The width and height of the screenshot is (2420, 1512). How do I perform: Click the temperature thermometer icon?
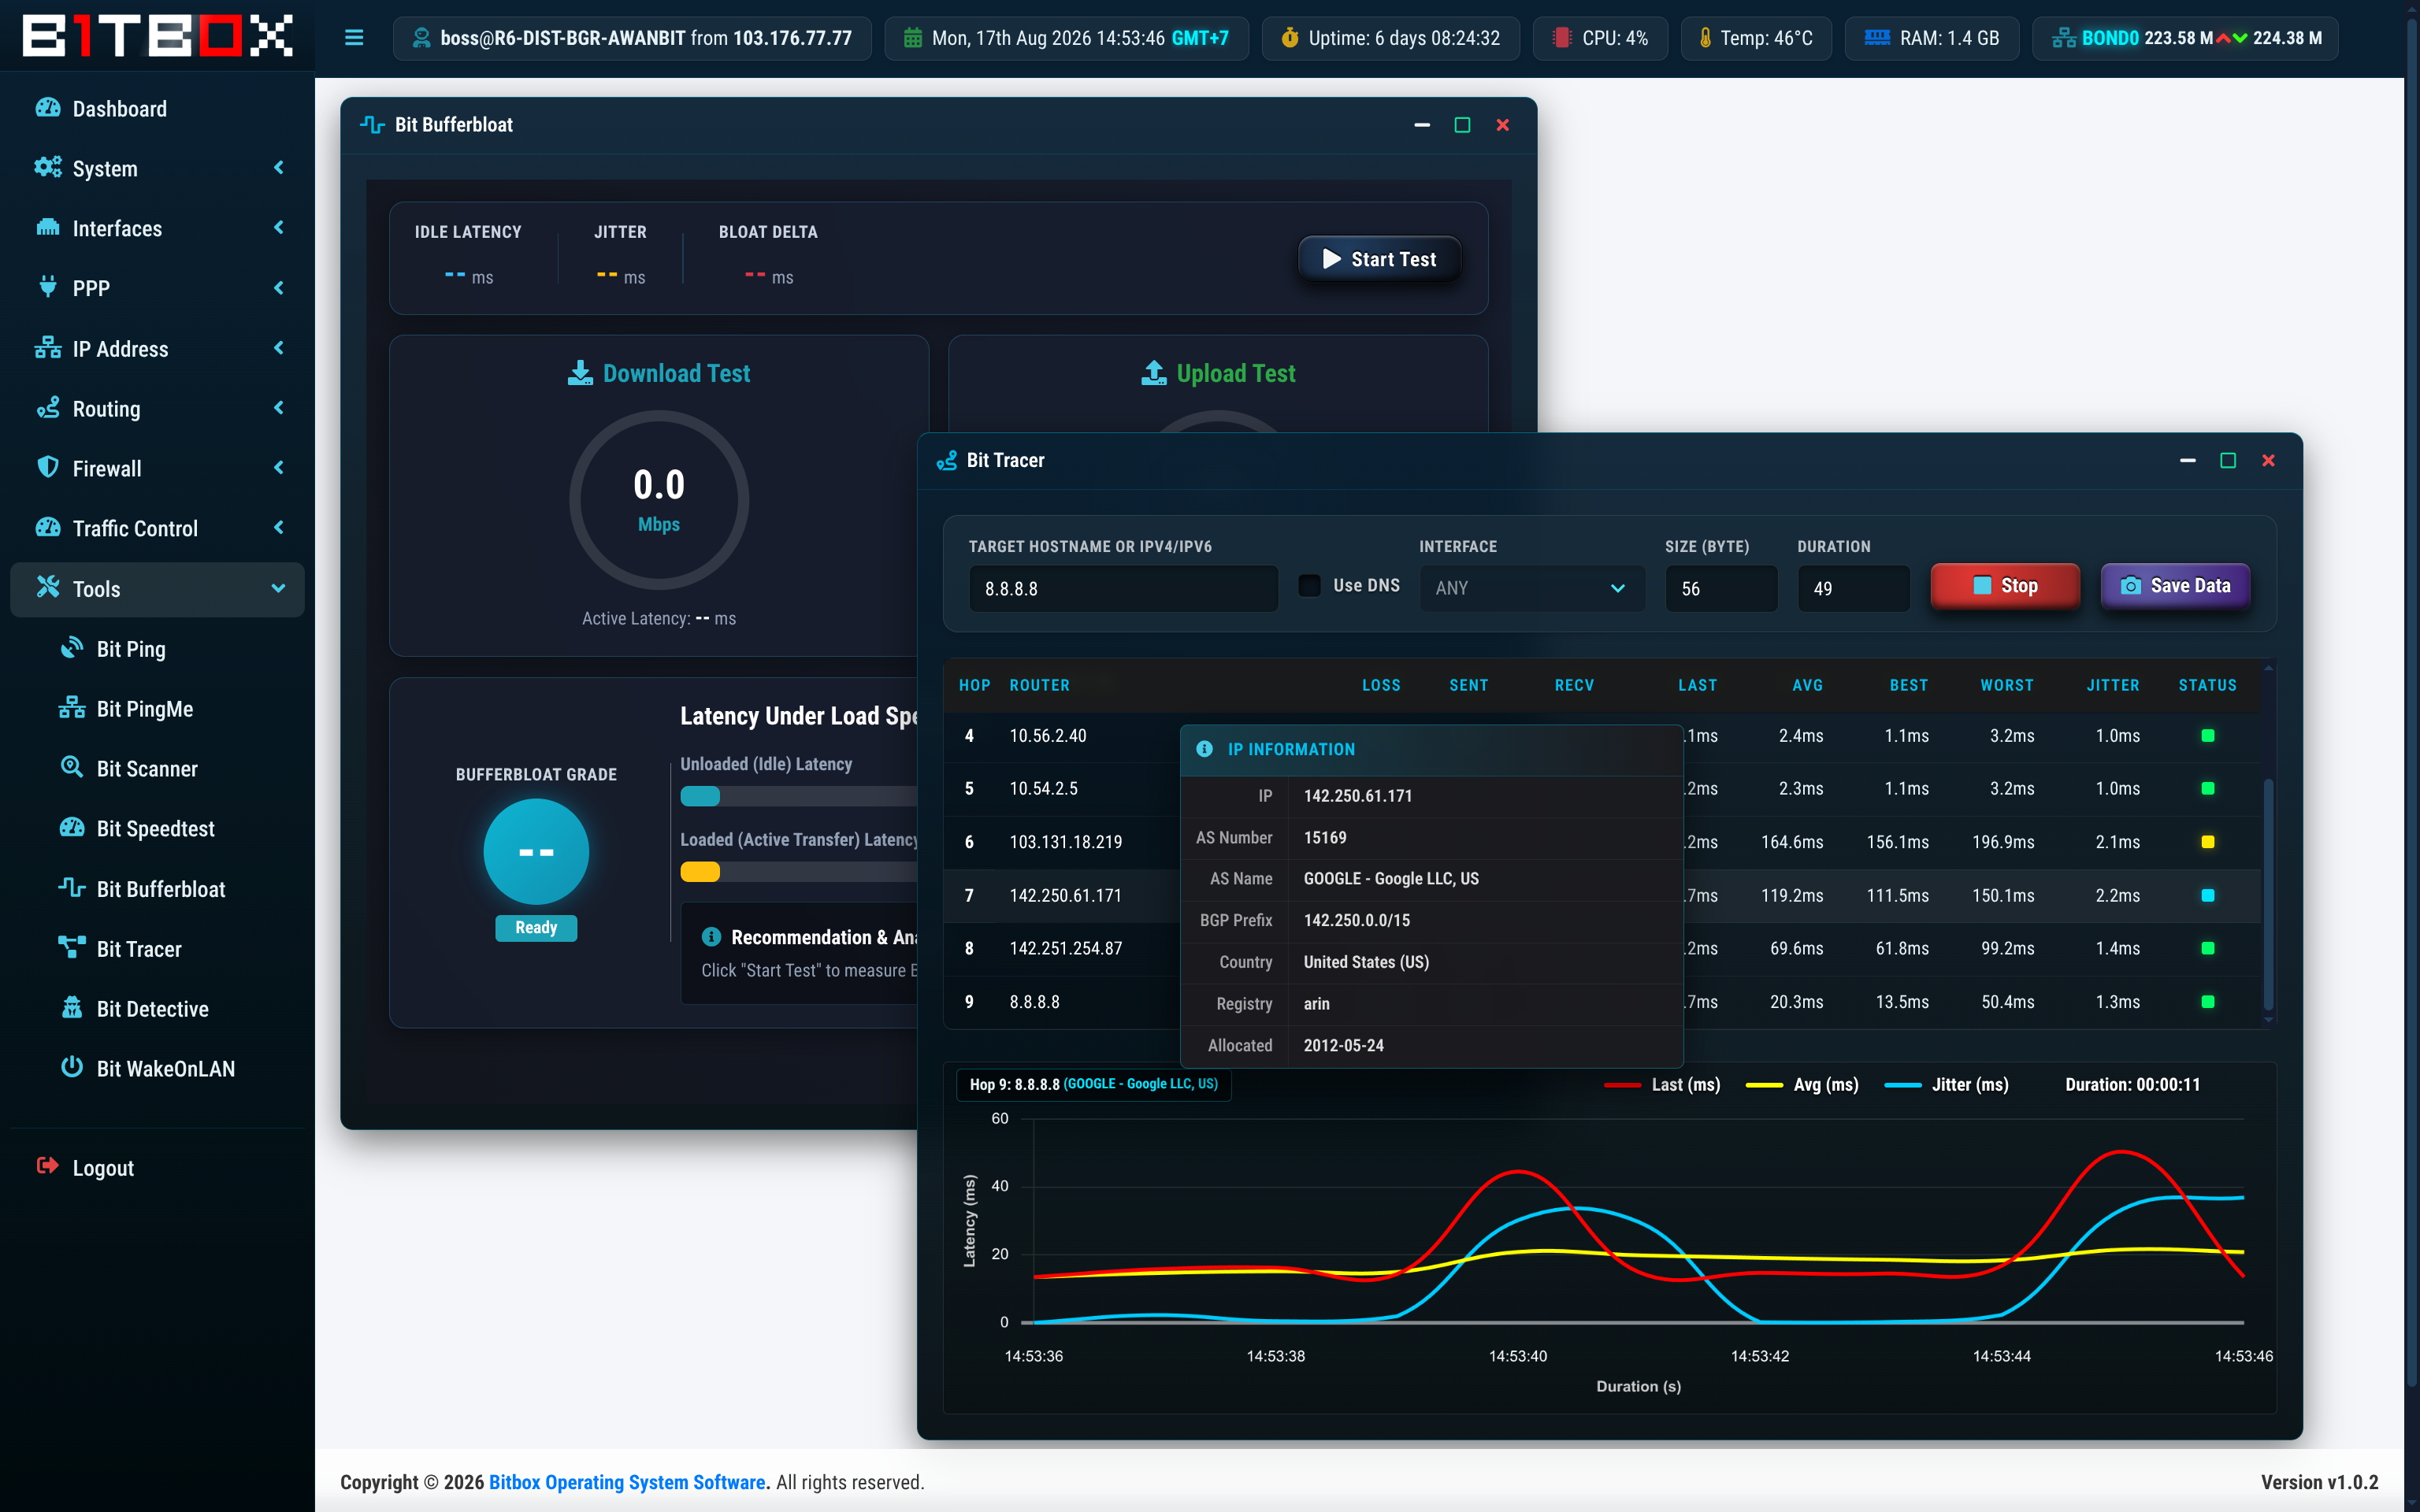[1705, 38]
